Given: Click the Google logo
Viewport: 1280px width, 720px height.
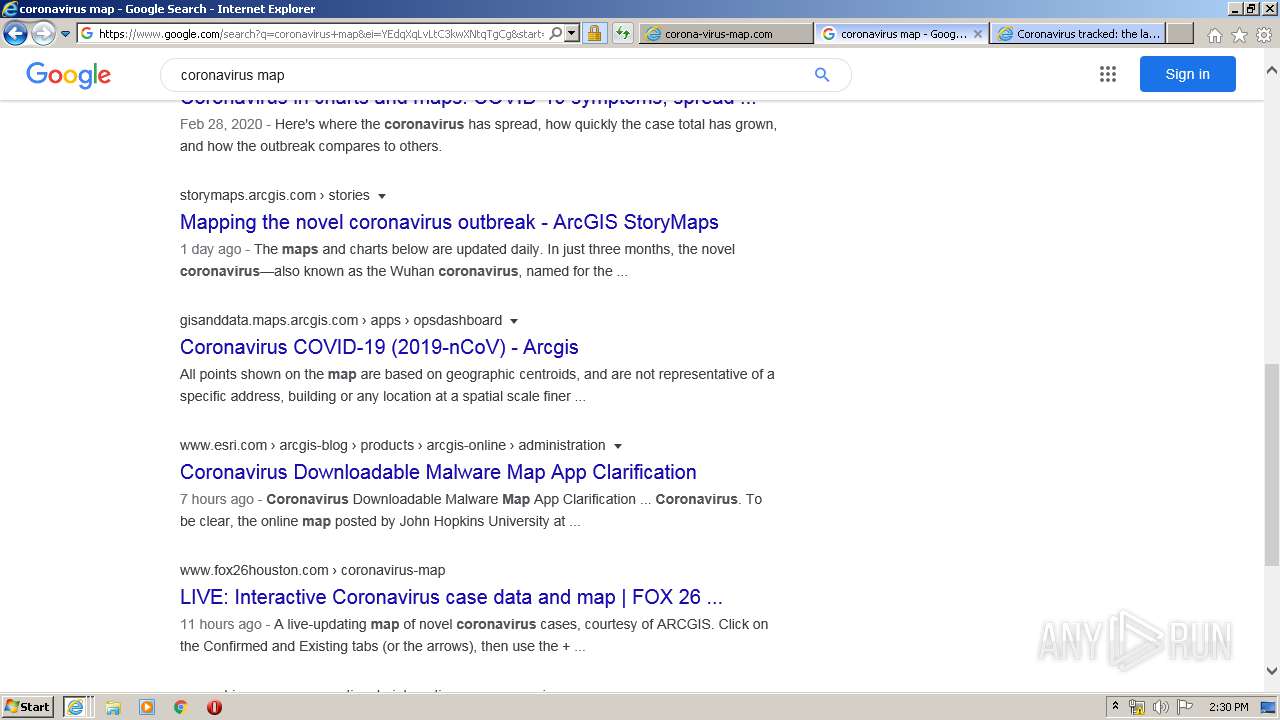Looking at the screenshot, I should pos(68,75).
